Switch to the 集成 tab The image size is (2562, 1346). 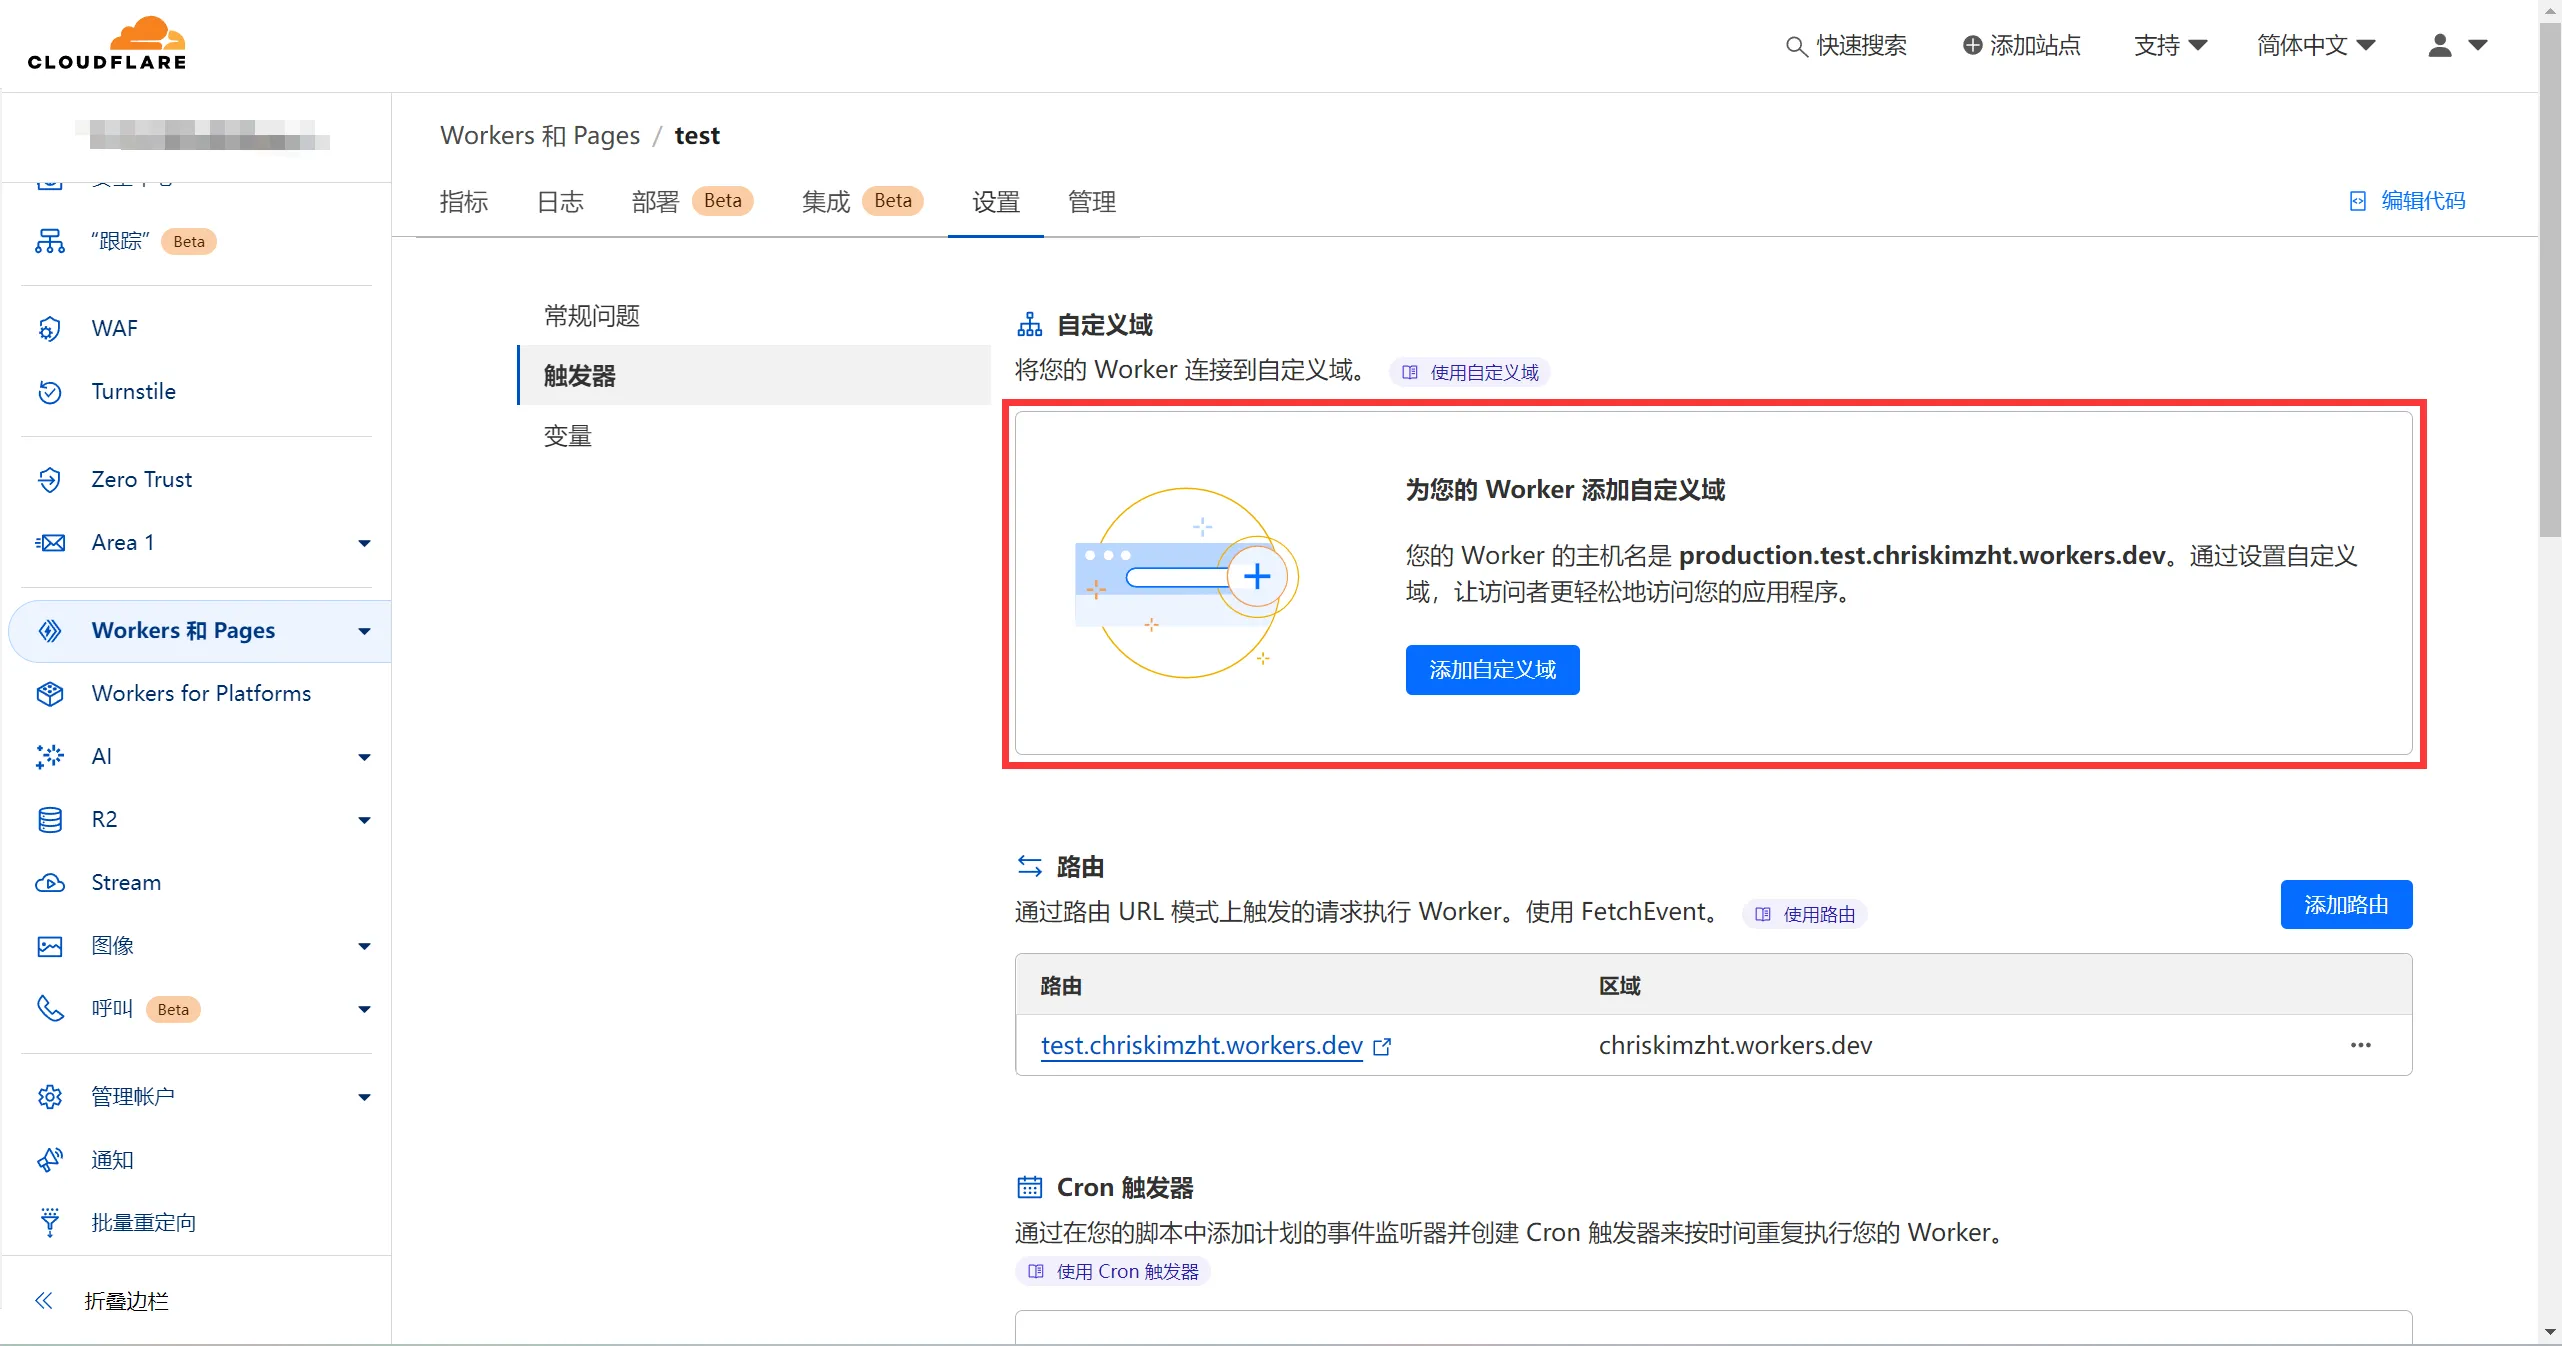pyautogui.click(x=862, y=202)
